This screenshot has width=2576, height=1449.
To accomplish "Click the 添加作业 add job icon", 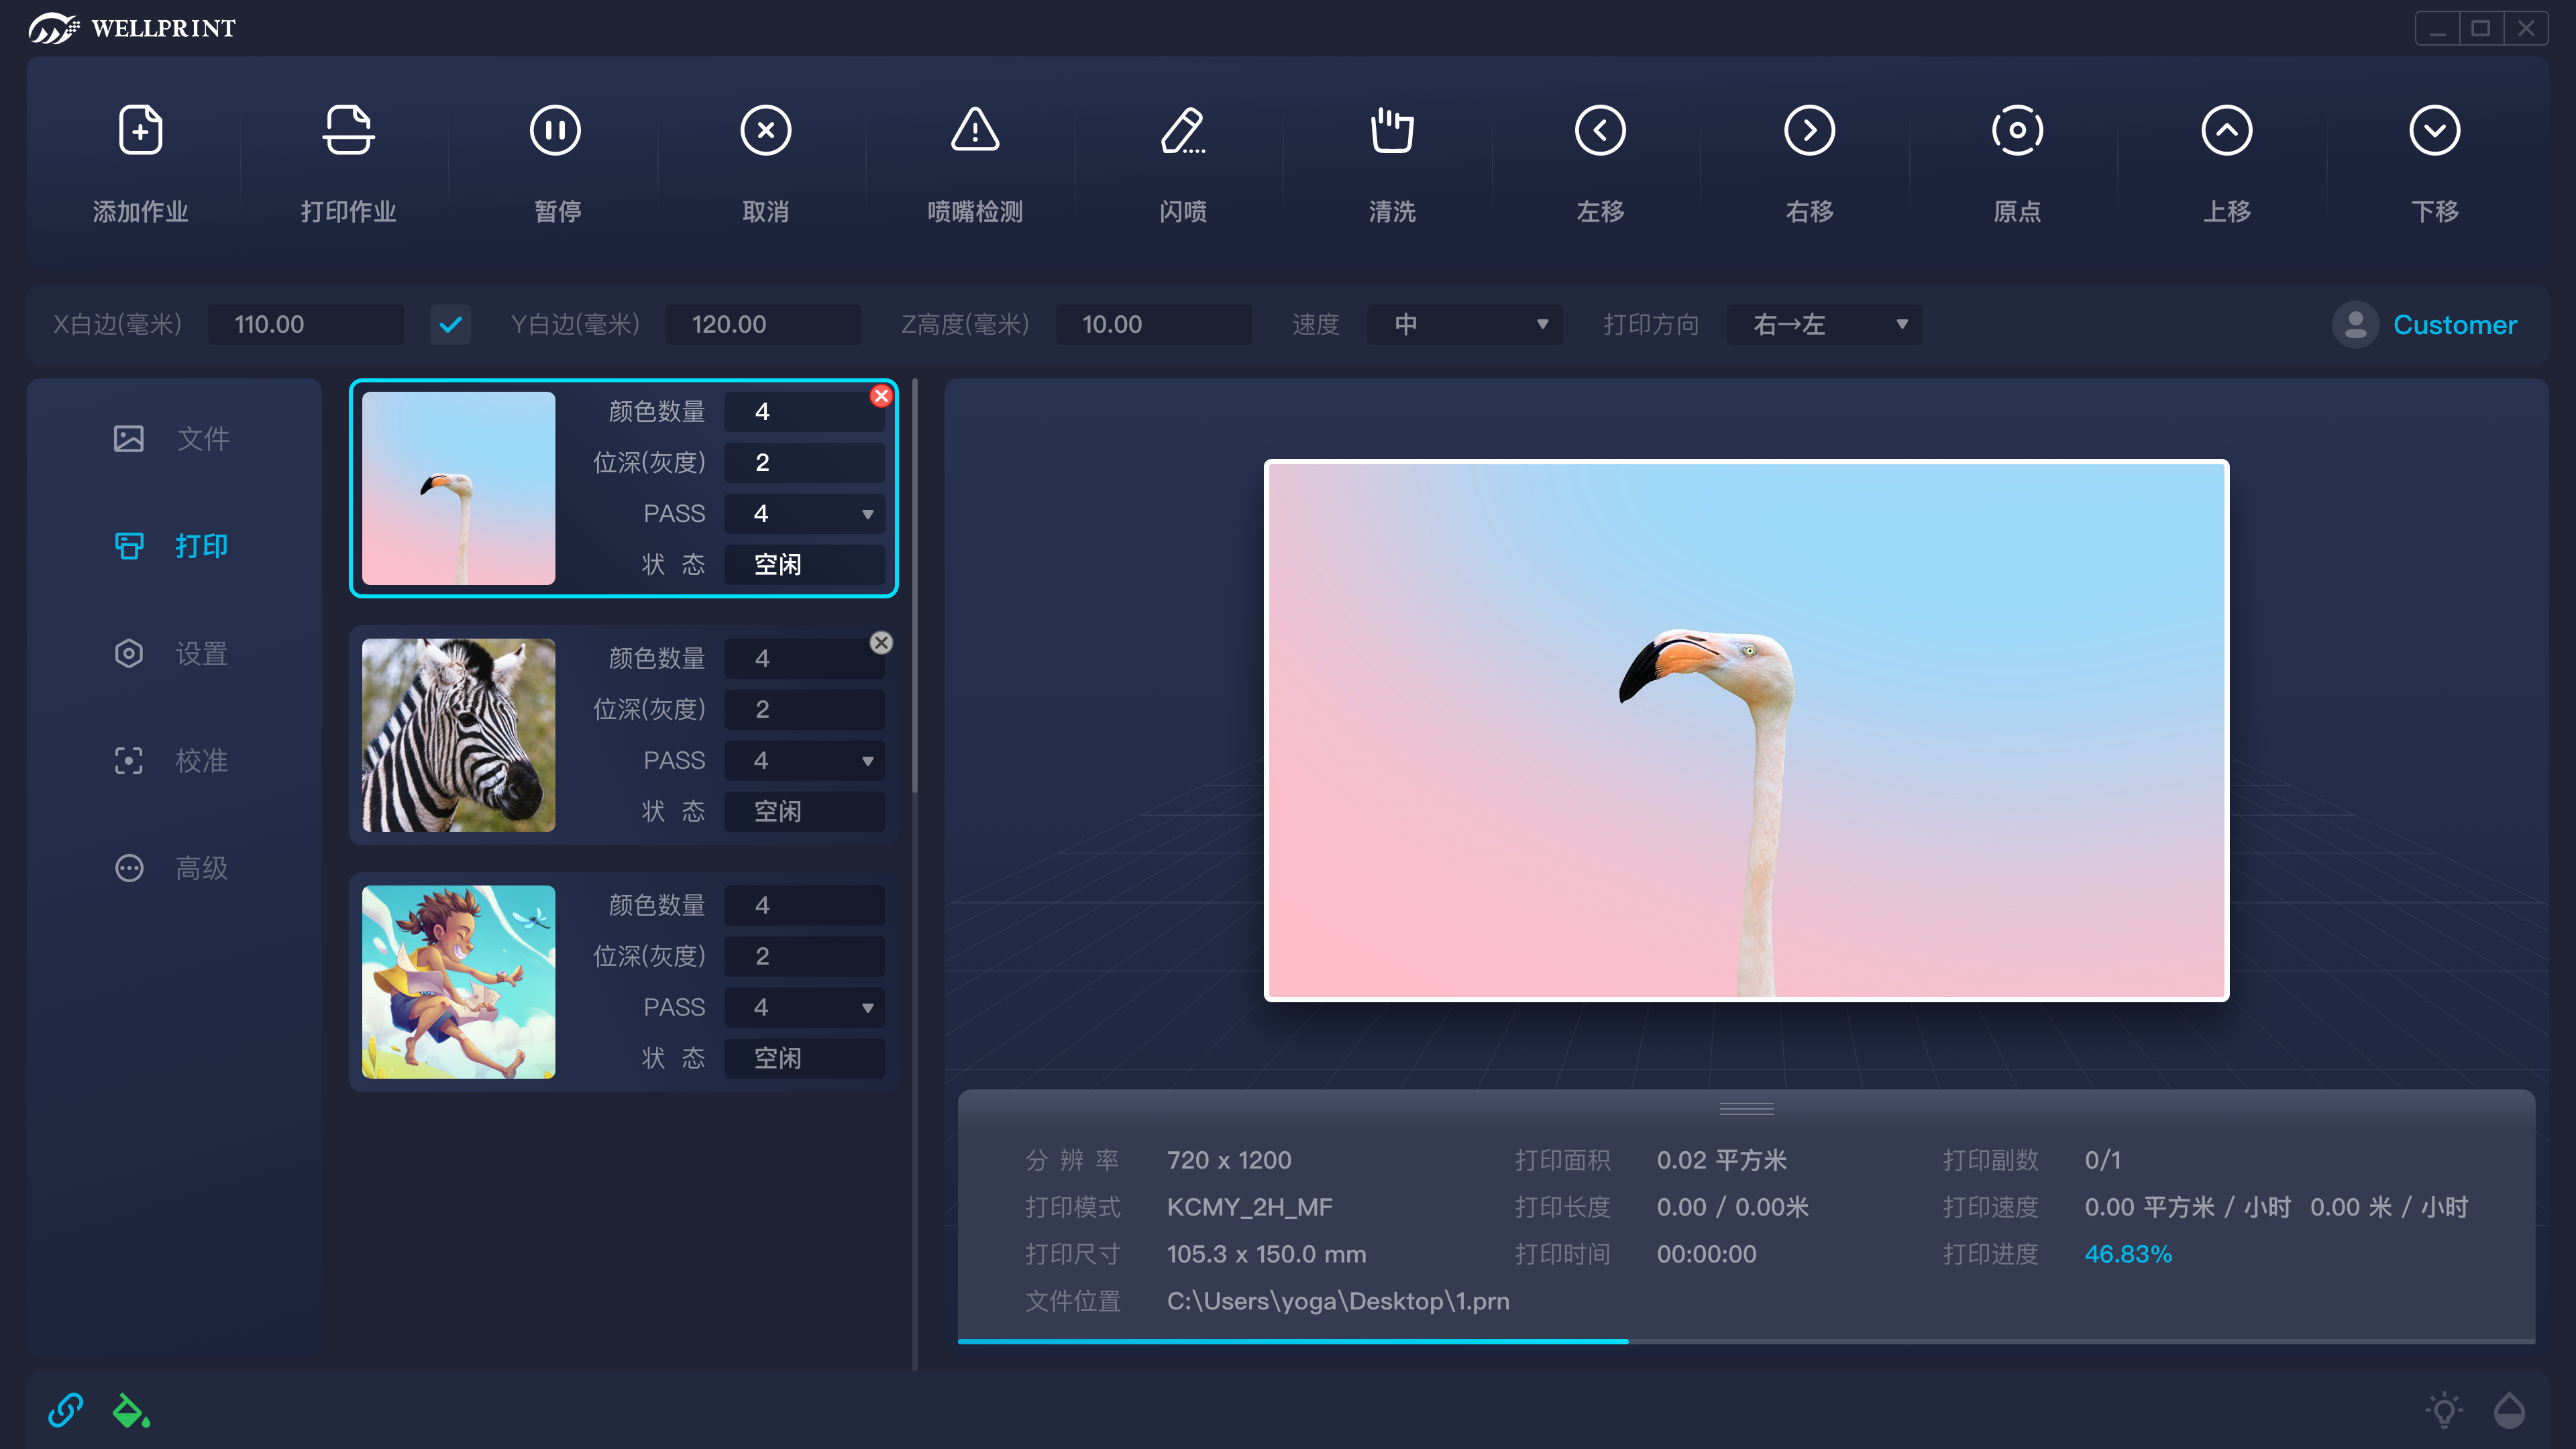I will click(x=140, y=130).
